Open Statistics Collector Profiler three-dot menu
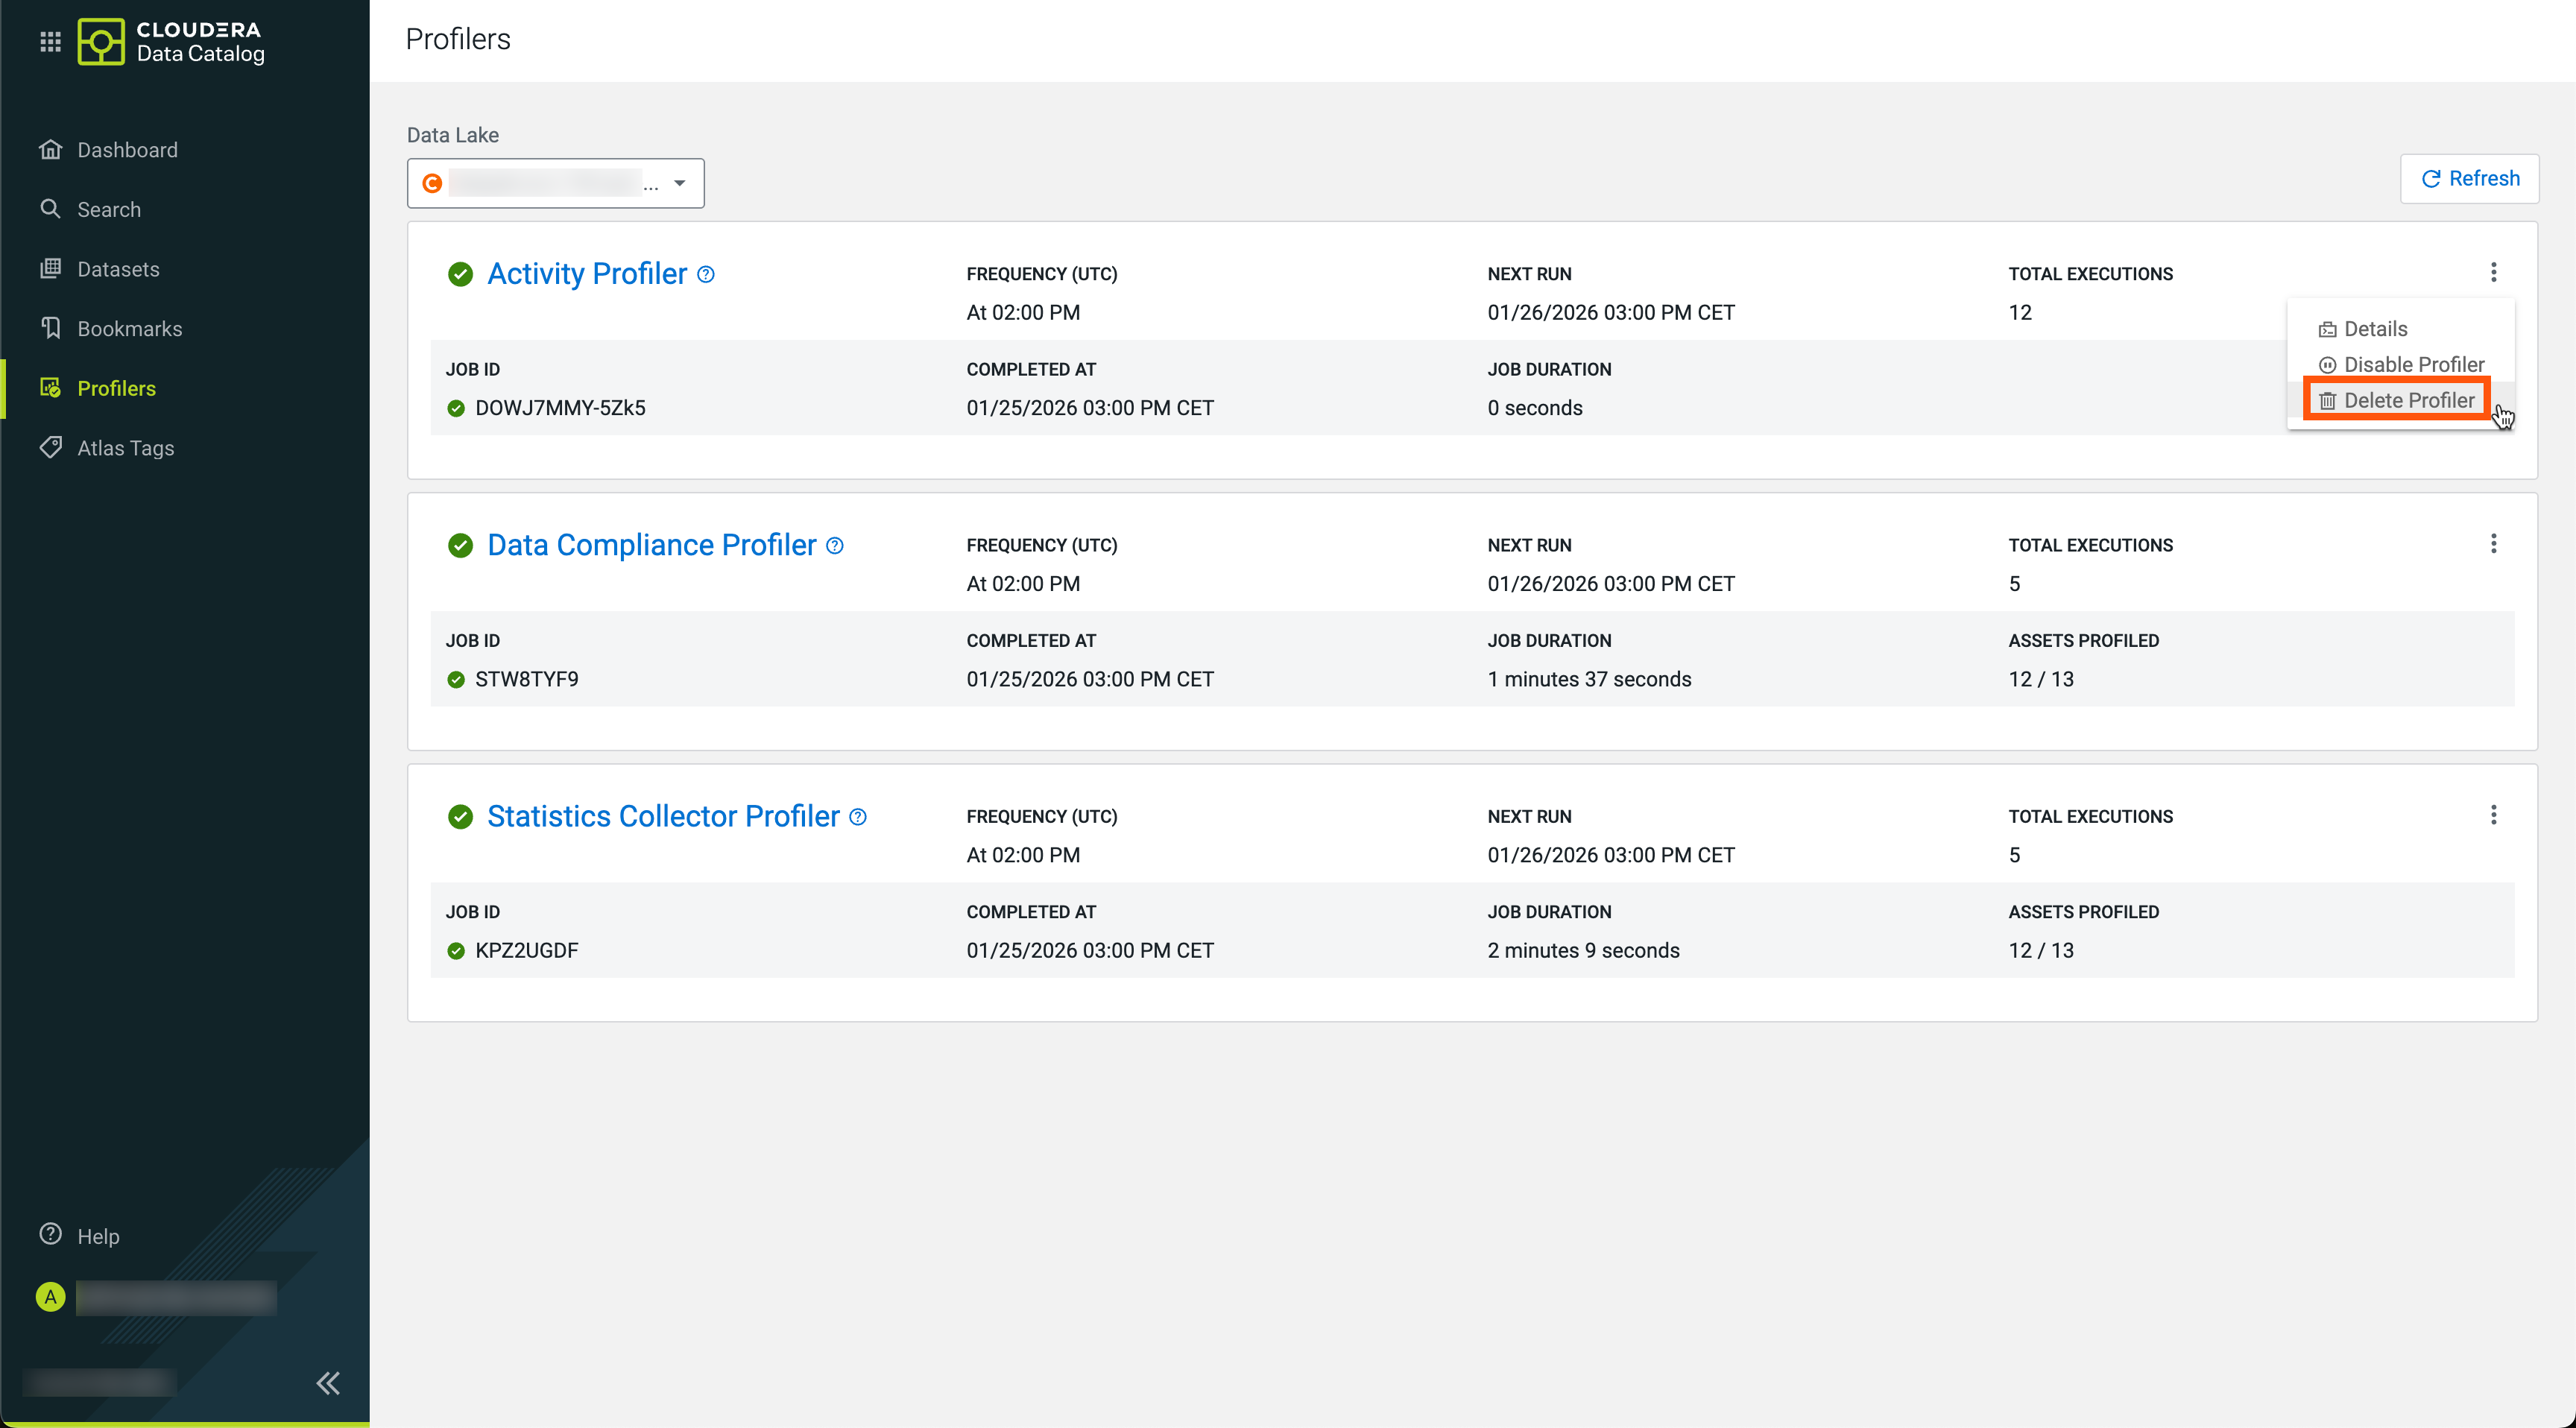The height and width of the screenshot is (1428, 2576). pos(2493,815)
